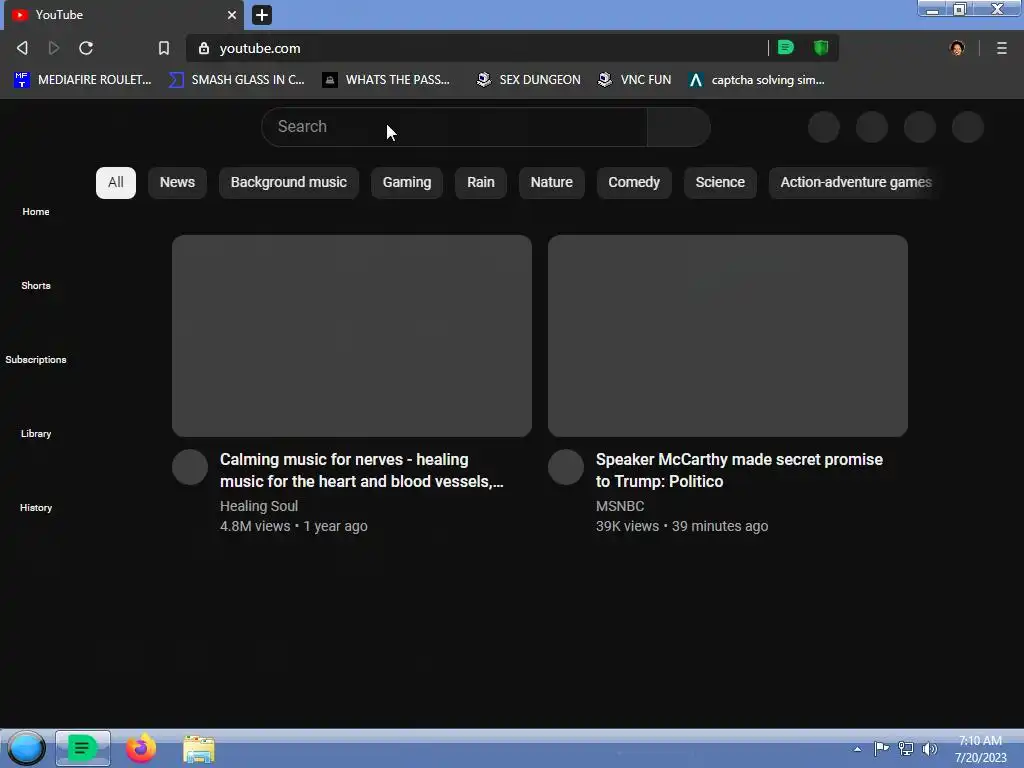
Task: Click the padlock site info icon
Action: point(204,48)
